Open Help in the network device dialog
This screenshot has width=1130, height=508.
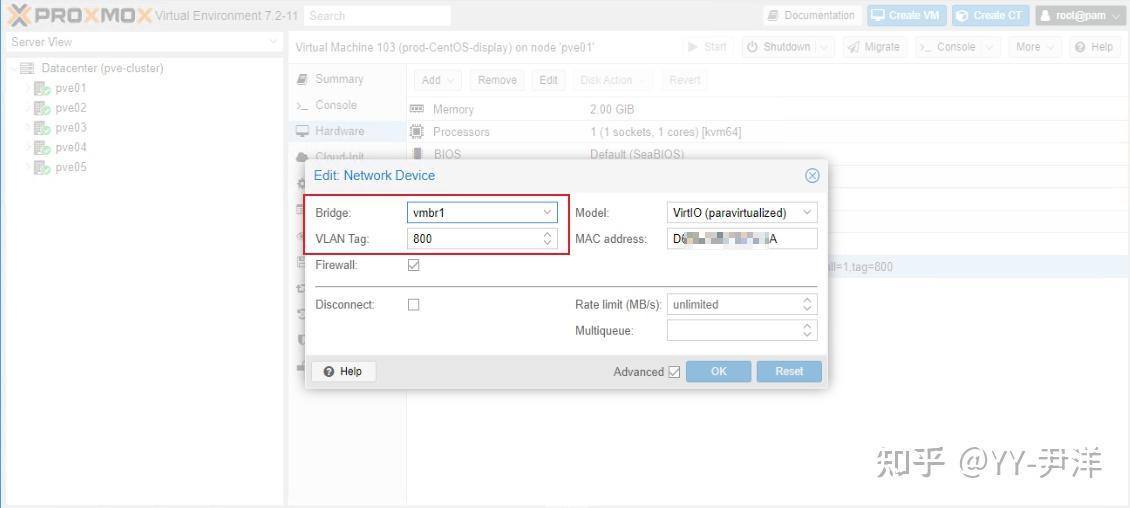tap(343, 372)
